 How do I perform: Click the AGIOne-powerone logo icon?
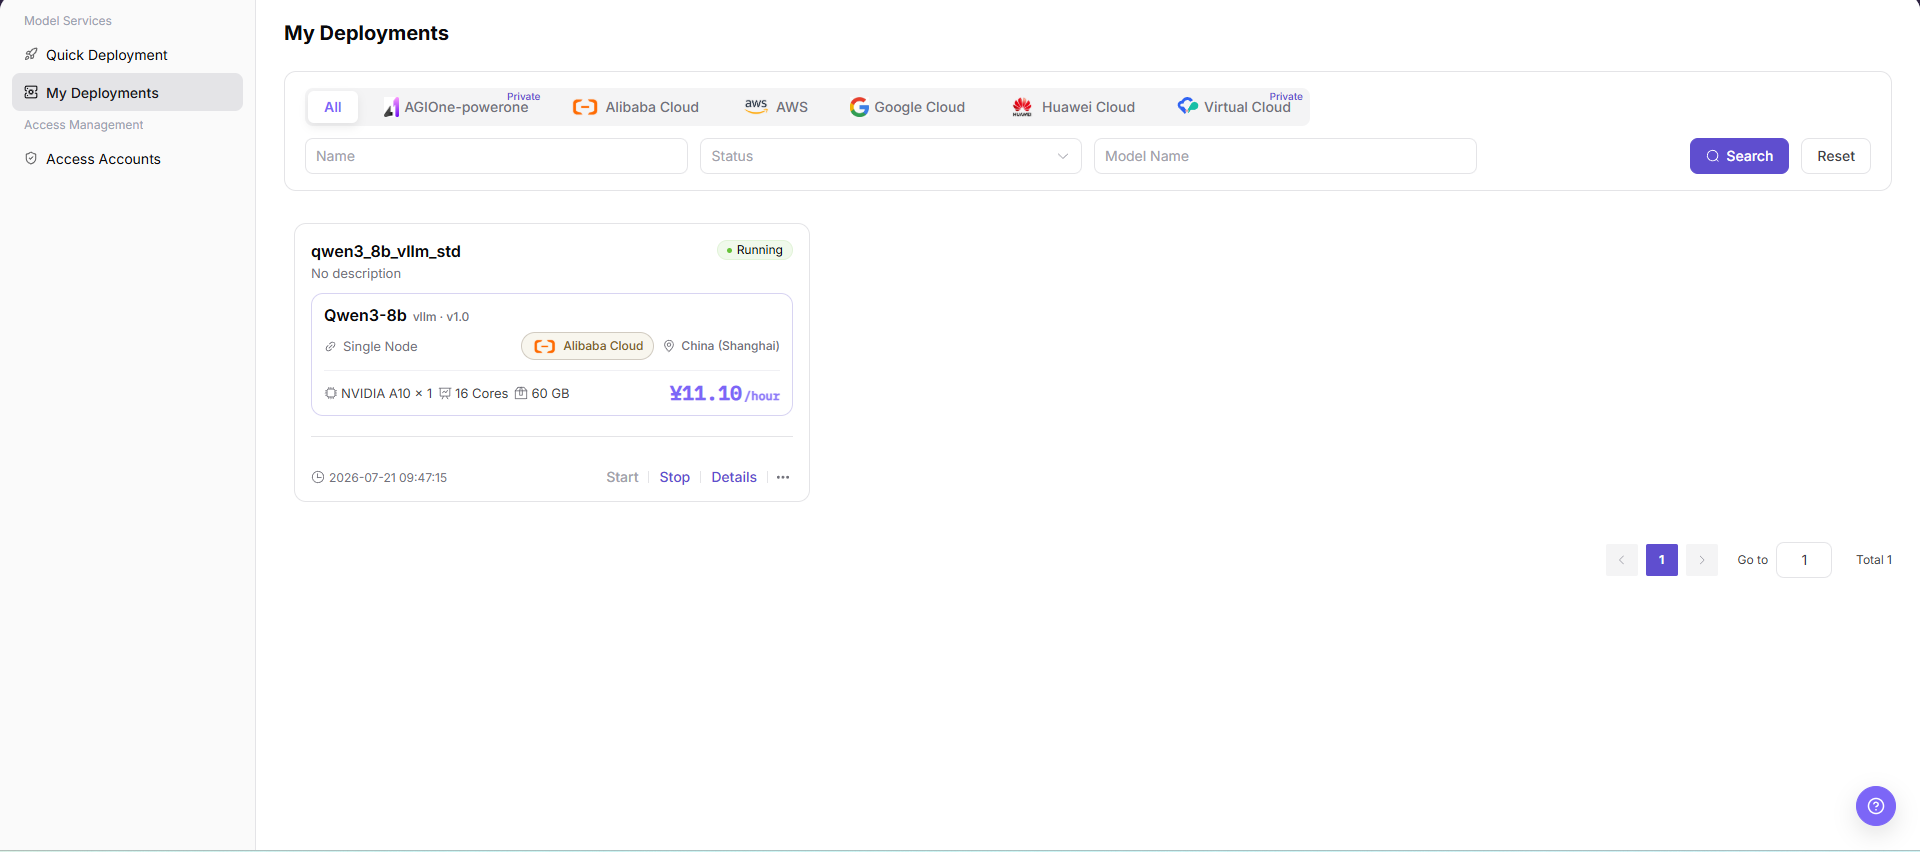tap(392, 107)
